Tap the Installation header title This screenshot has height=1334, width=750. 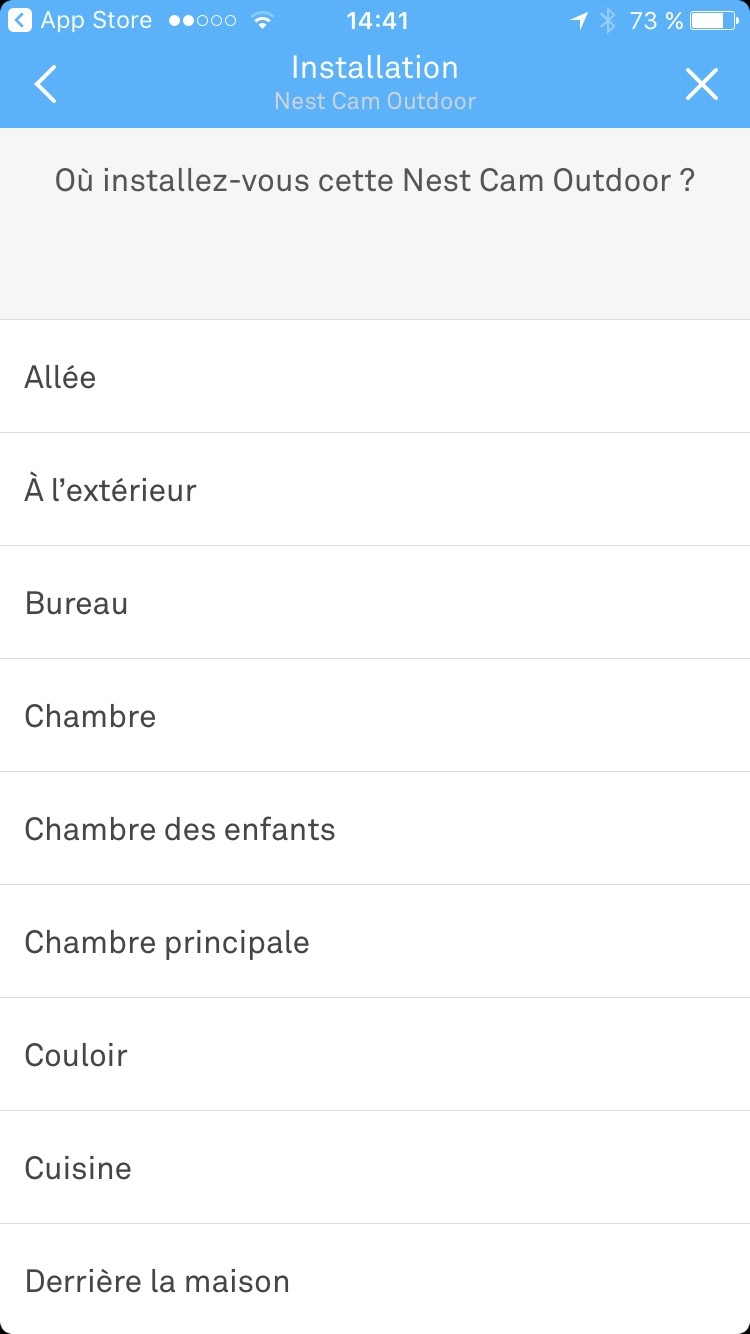(x=375, y=68)
